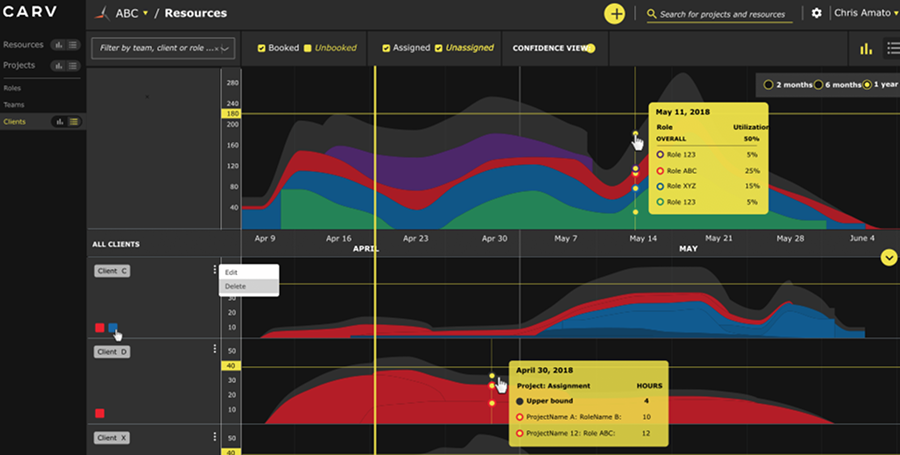
Task: Show Projects as list in sidebar
Action: [x=73, y=65]
